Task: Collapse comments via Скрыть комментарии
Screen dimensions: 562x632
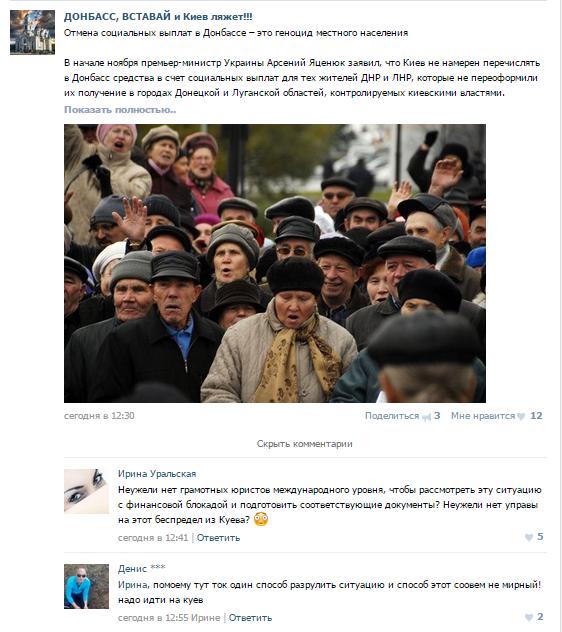Action: coord(304,444)
